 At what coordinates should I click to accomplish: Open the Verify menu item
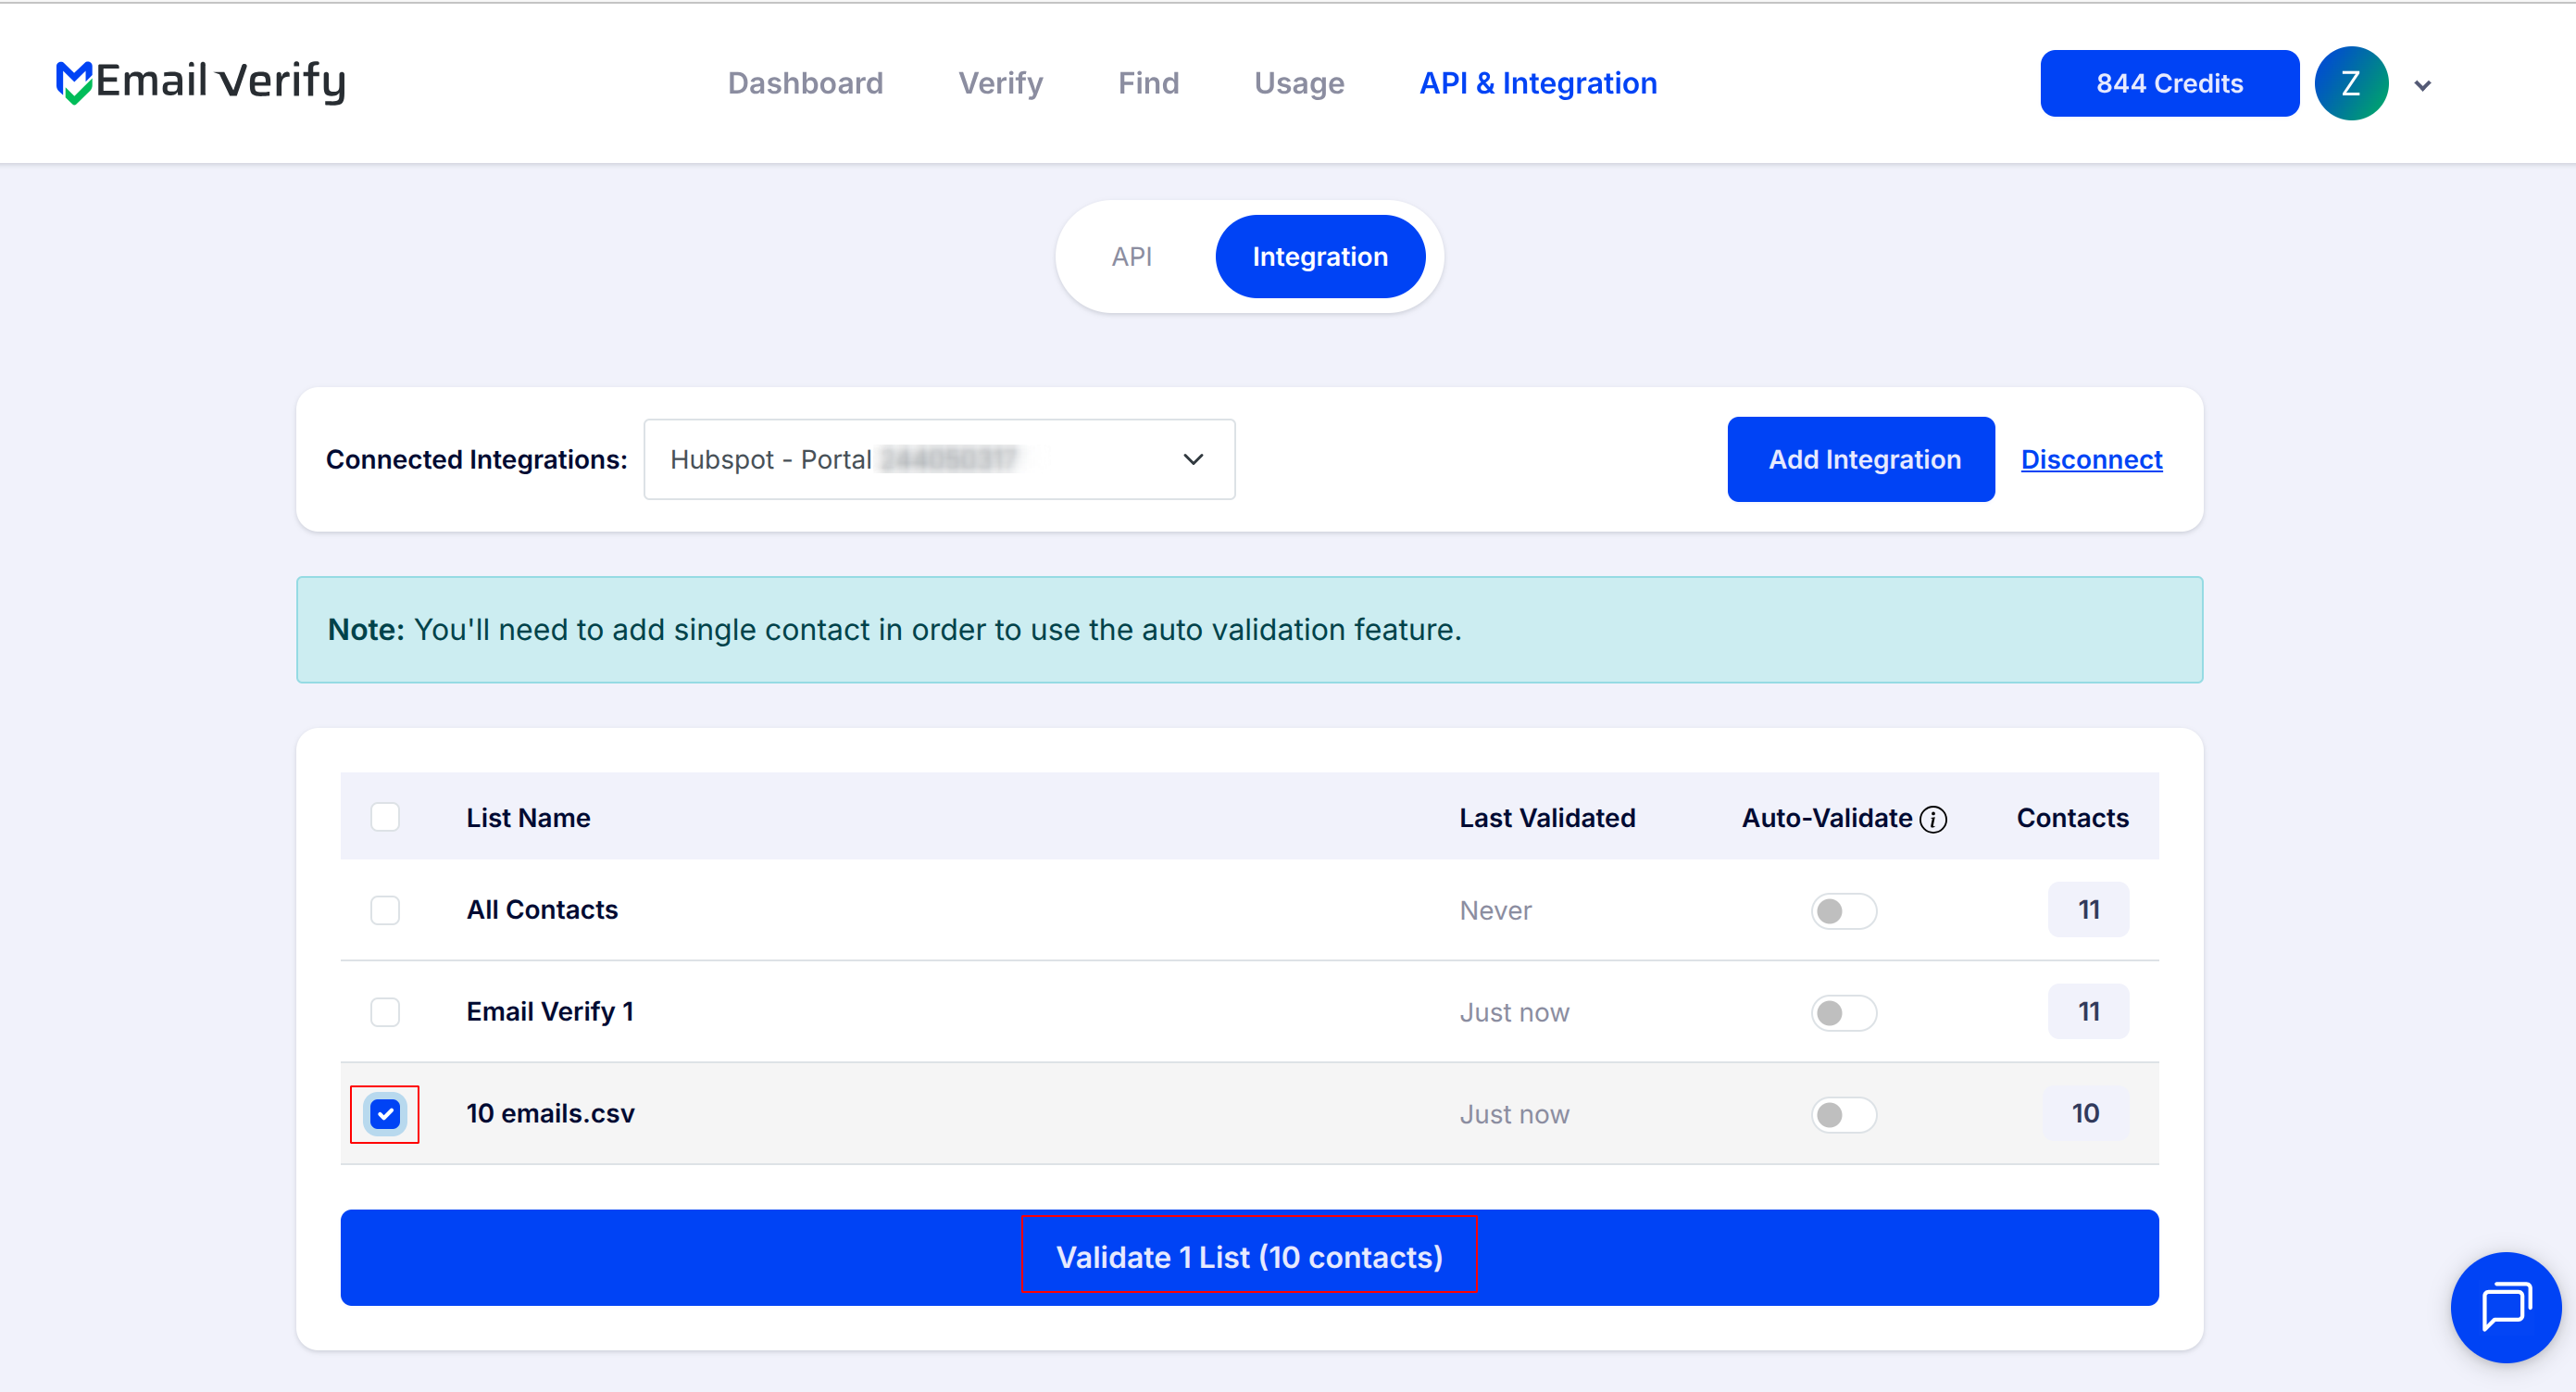point(1000,83)
